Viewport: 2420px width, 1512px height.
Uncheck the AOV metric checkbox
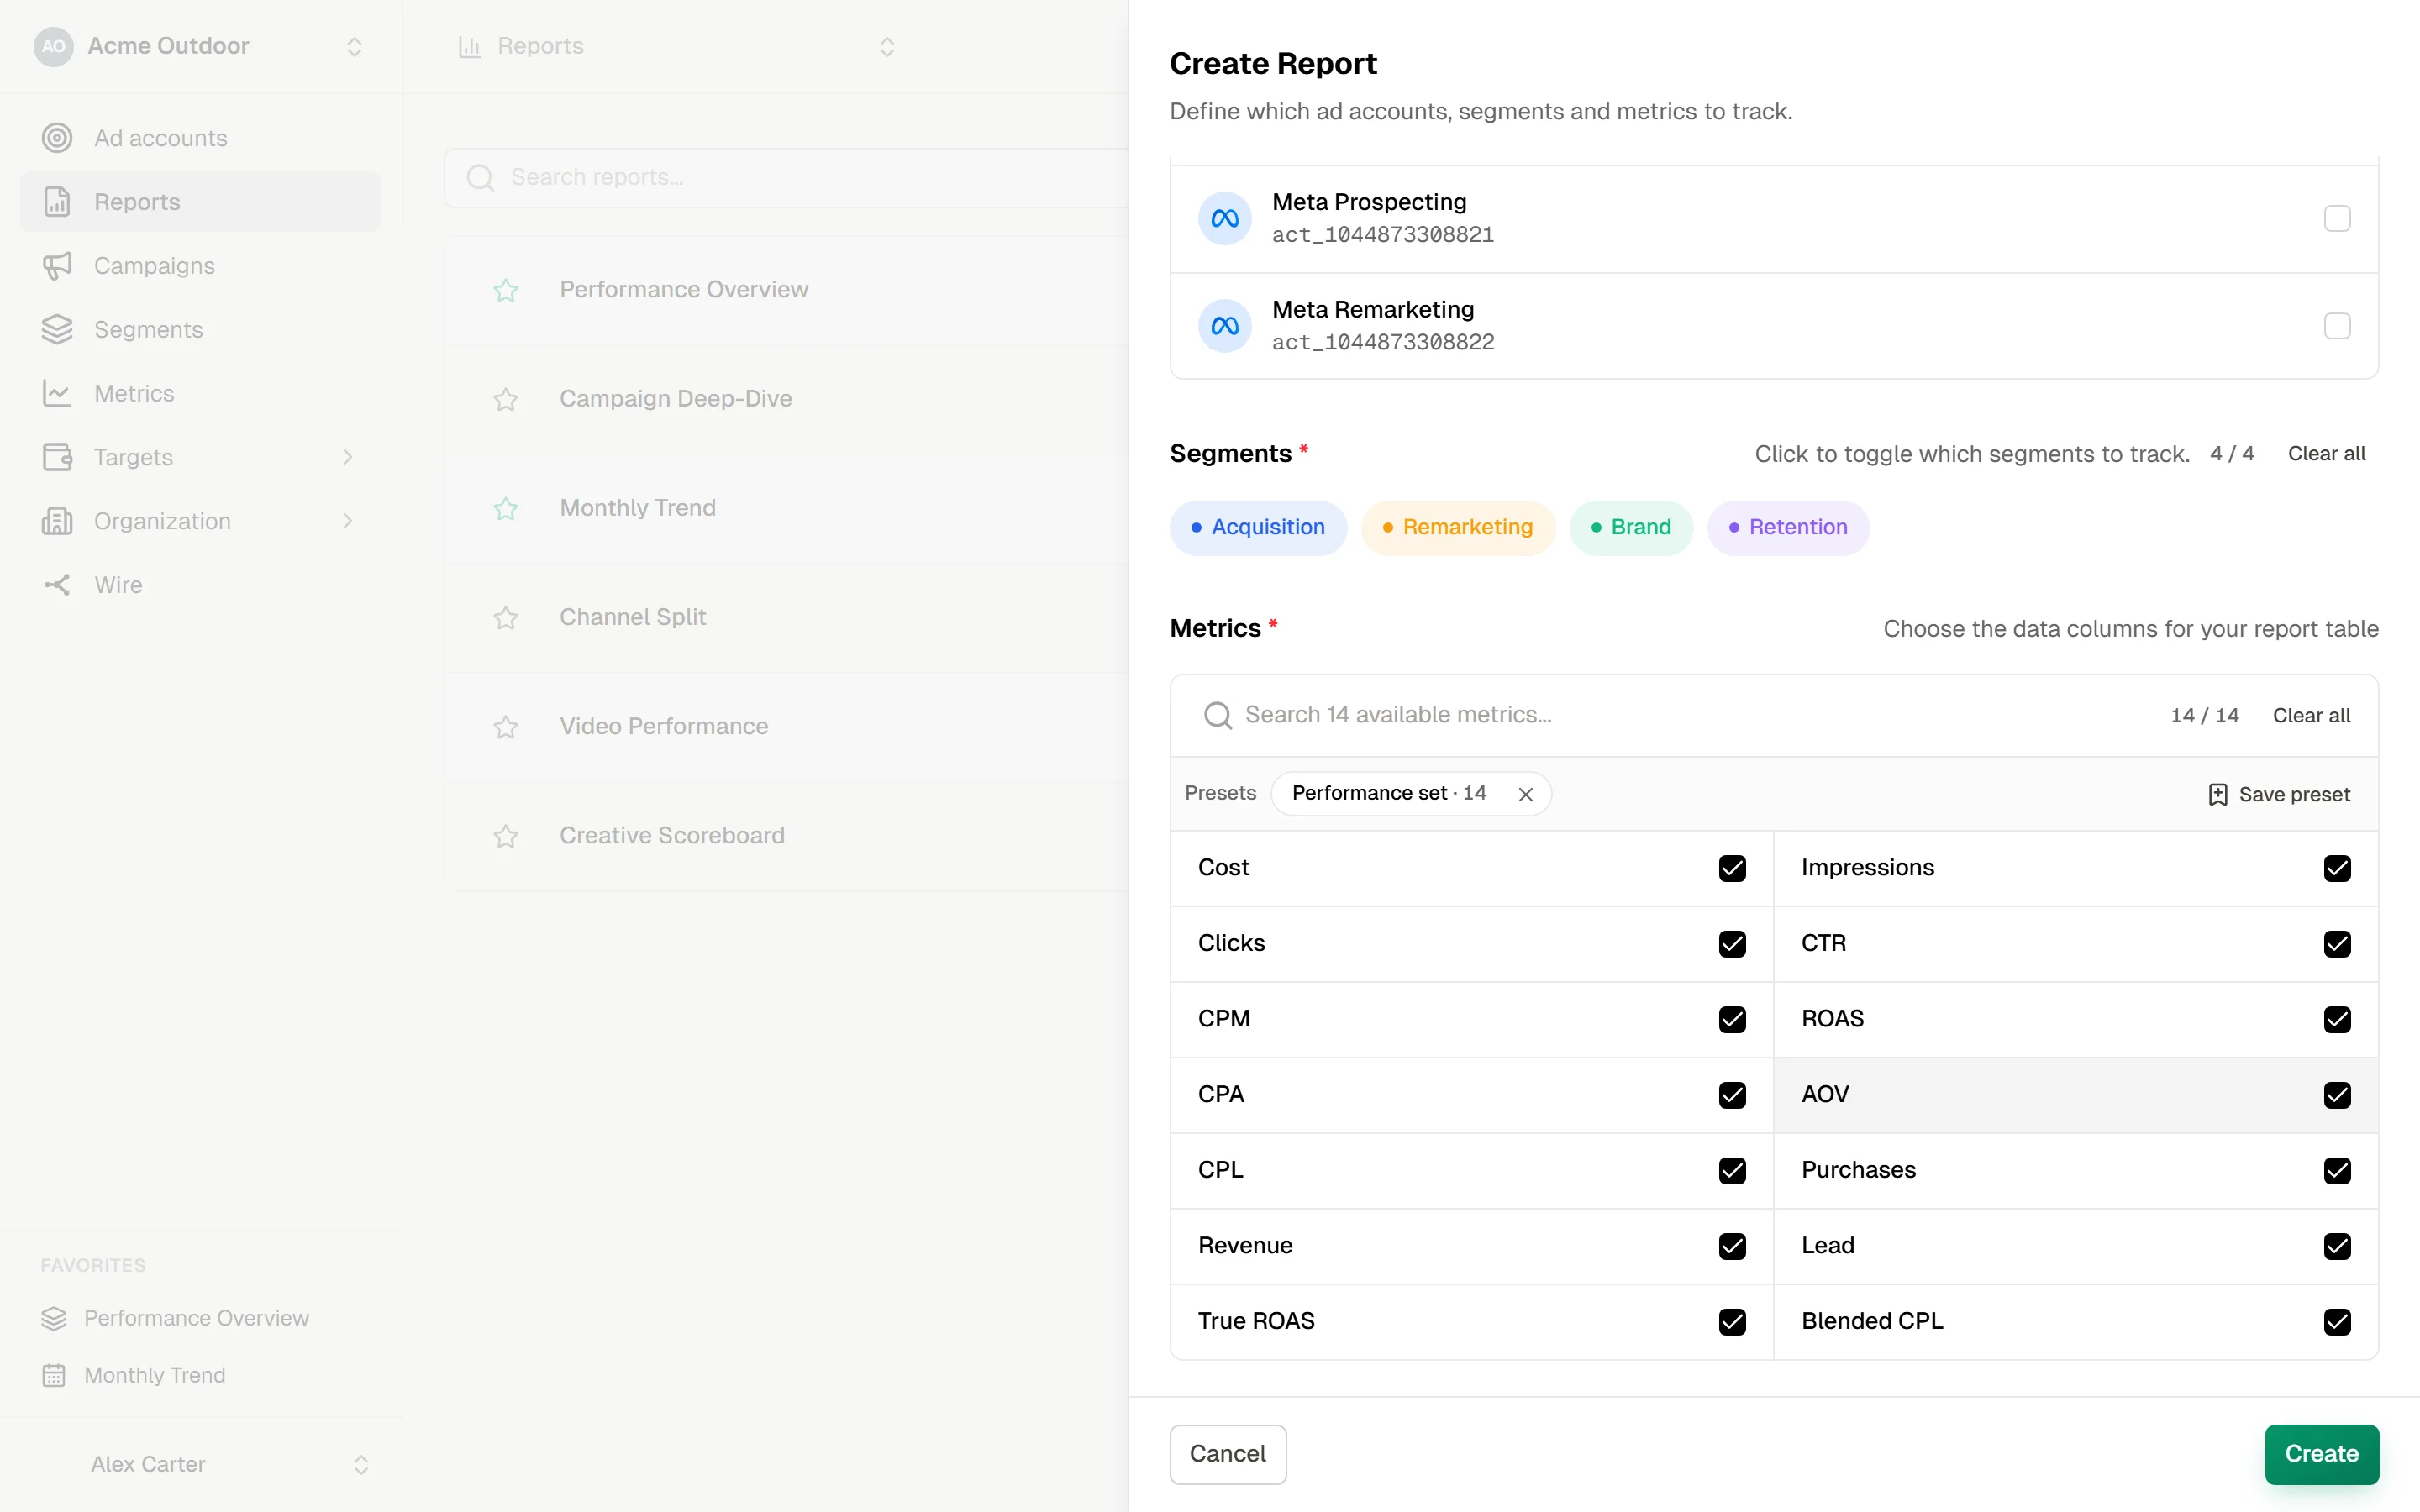coord(2337,1095)
